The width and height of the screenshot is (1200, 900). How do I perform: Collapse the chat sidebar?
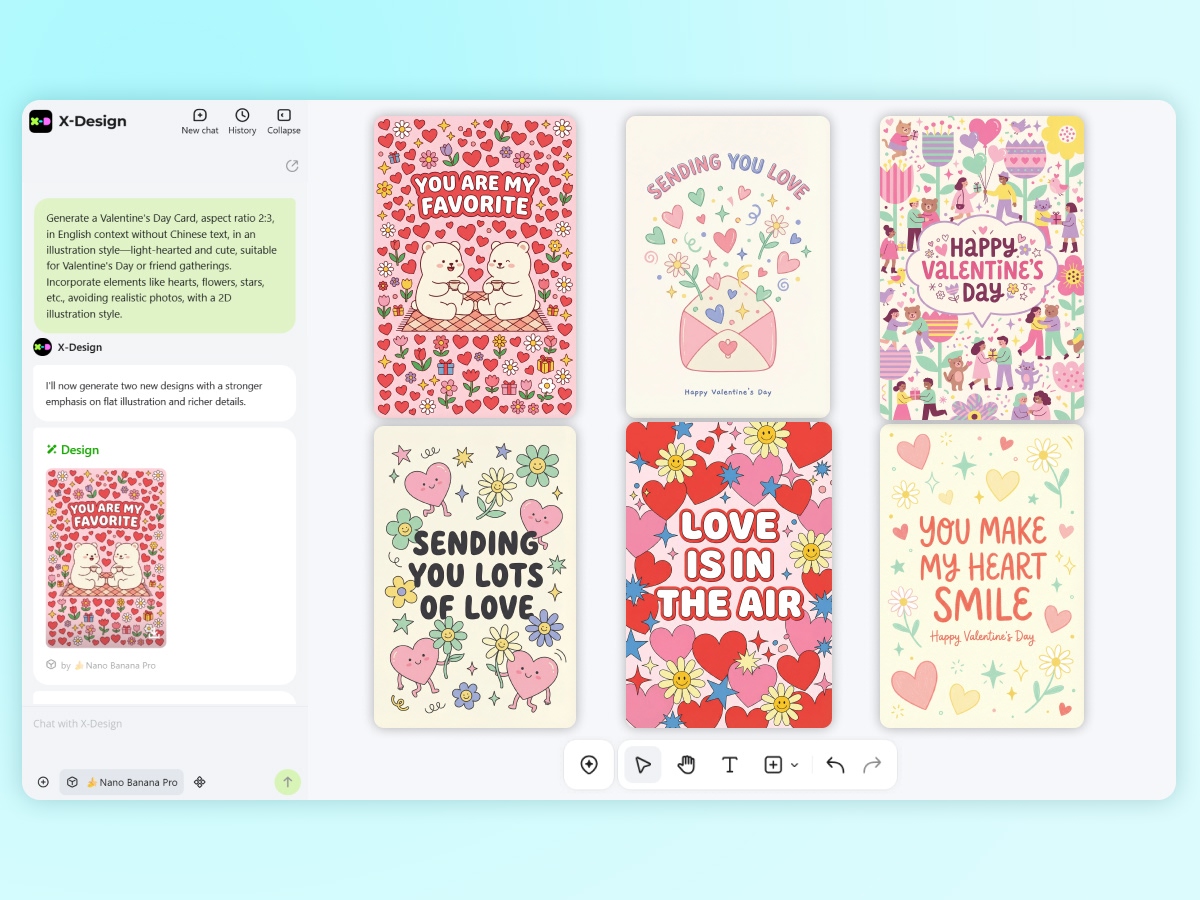click(283, 120)
